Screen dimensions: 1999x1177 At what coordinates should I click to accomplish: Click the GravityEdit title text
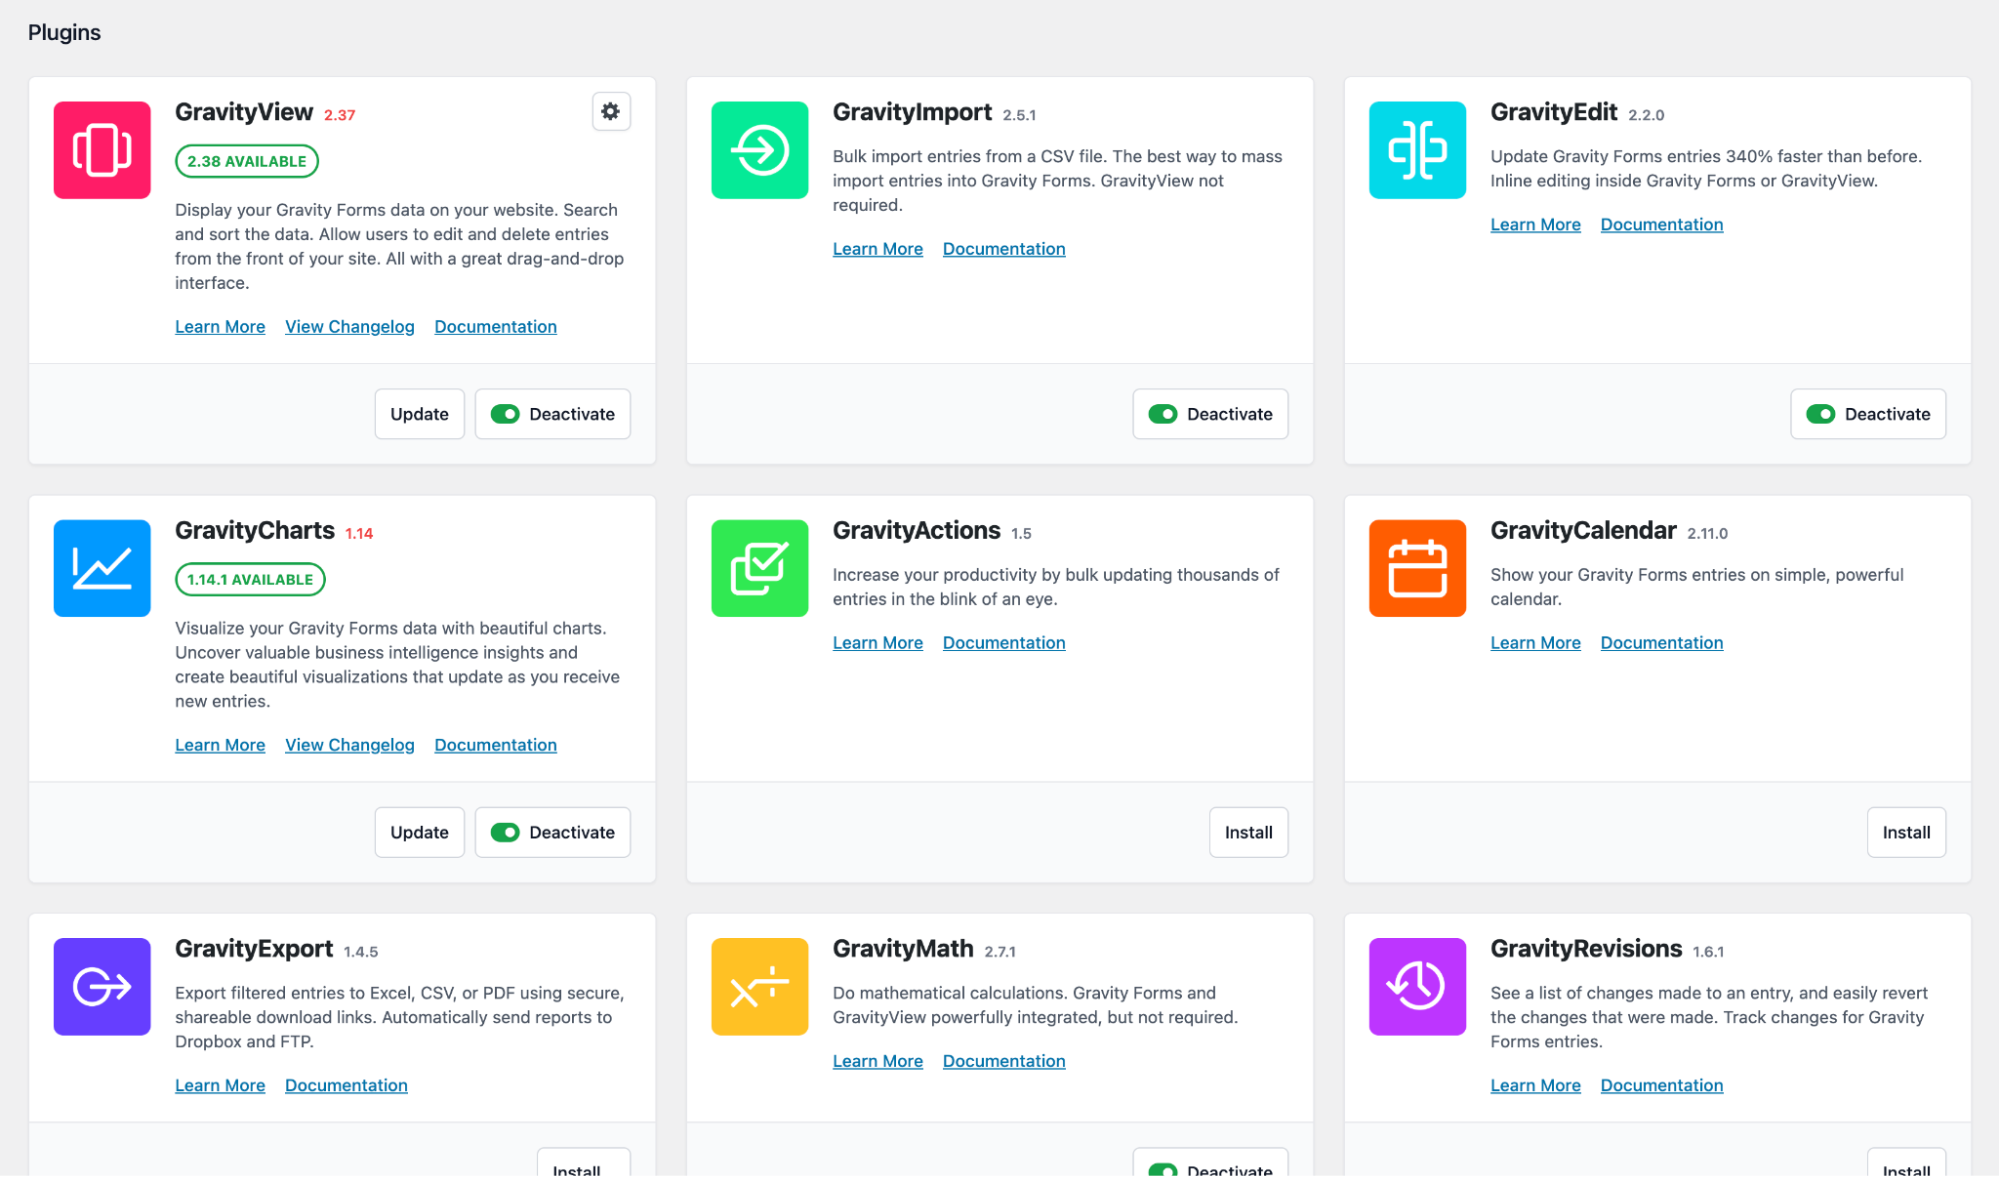(x=1554, y=112)
